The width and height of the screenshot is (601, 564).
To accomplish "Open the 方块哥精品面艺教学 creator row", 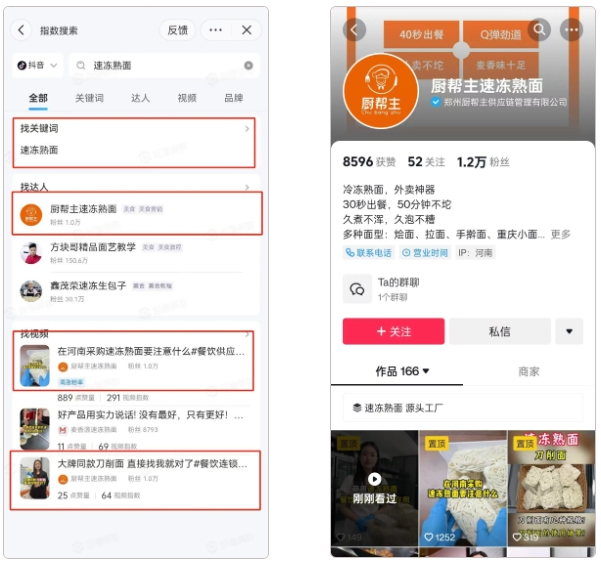I will click(x=136, y=253).
